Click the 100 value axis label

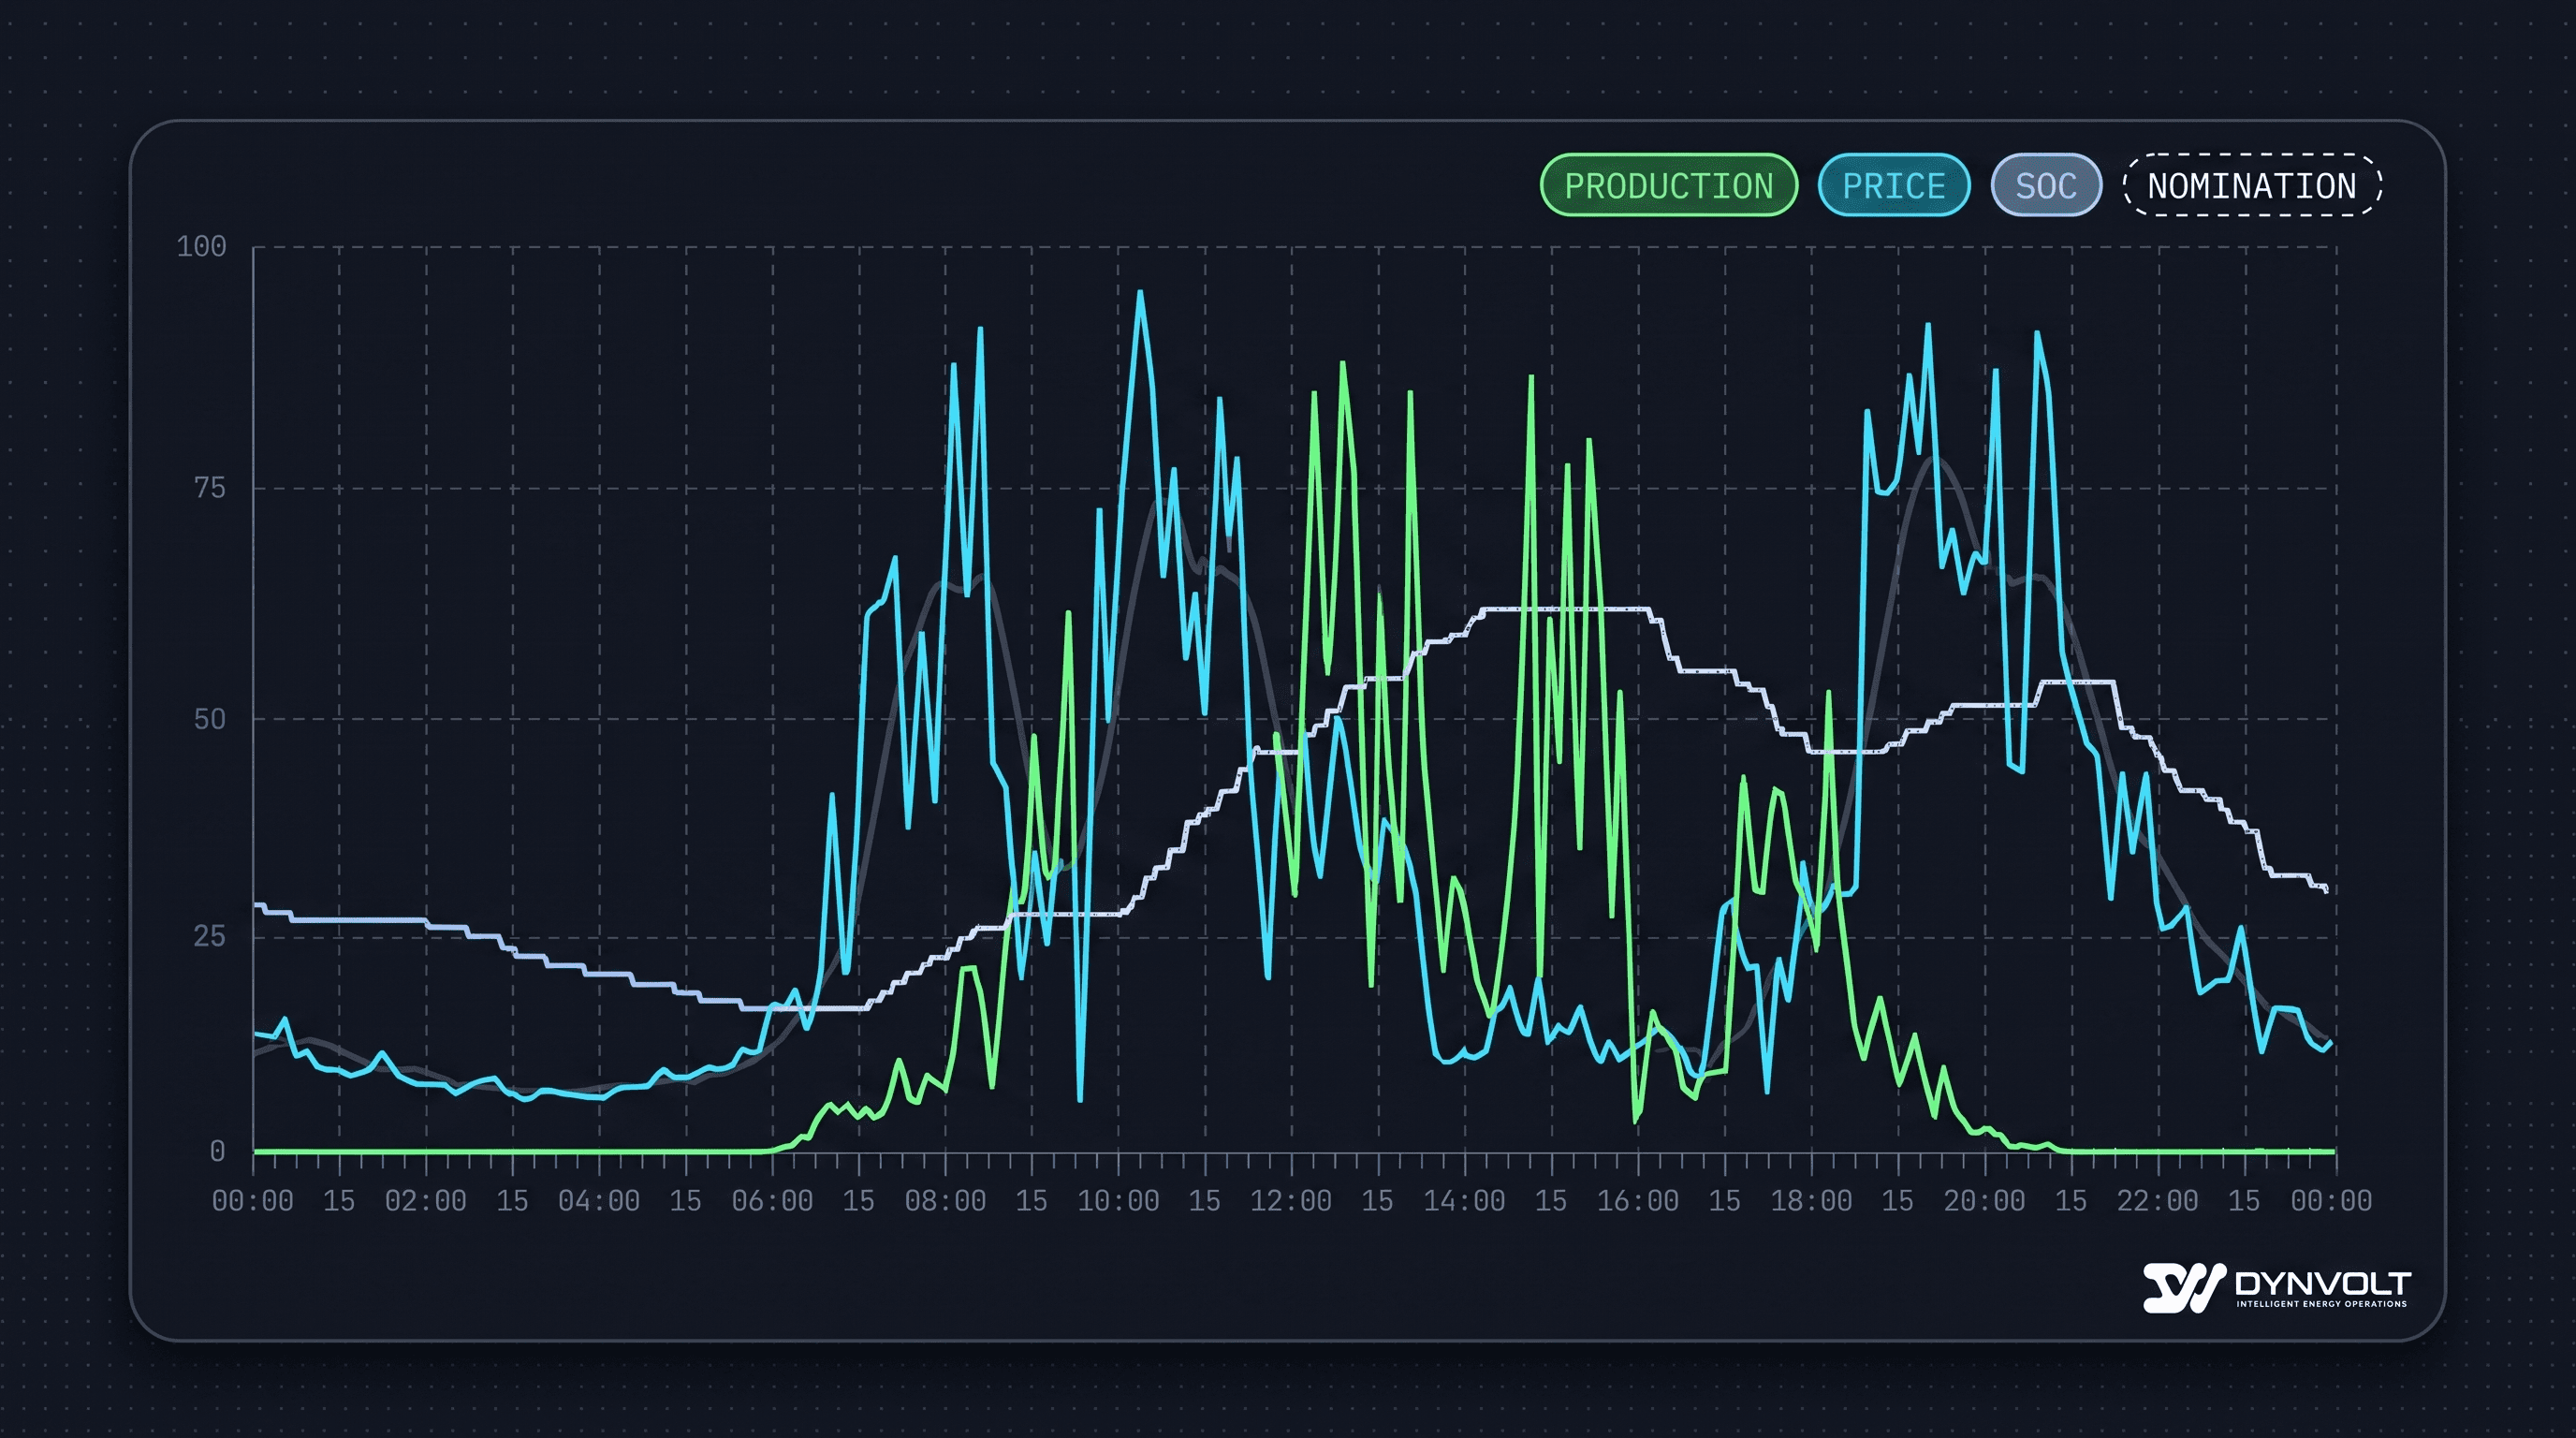coord(201,246)
